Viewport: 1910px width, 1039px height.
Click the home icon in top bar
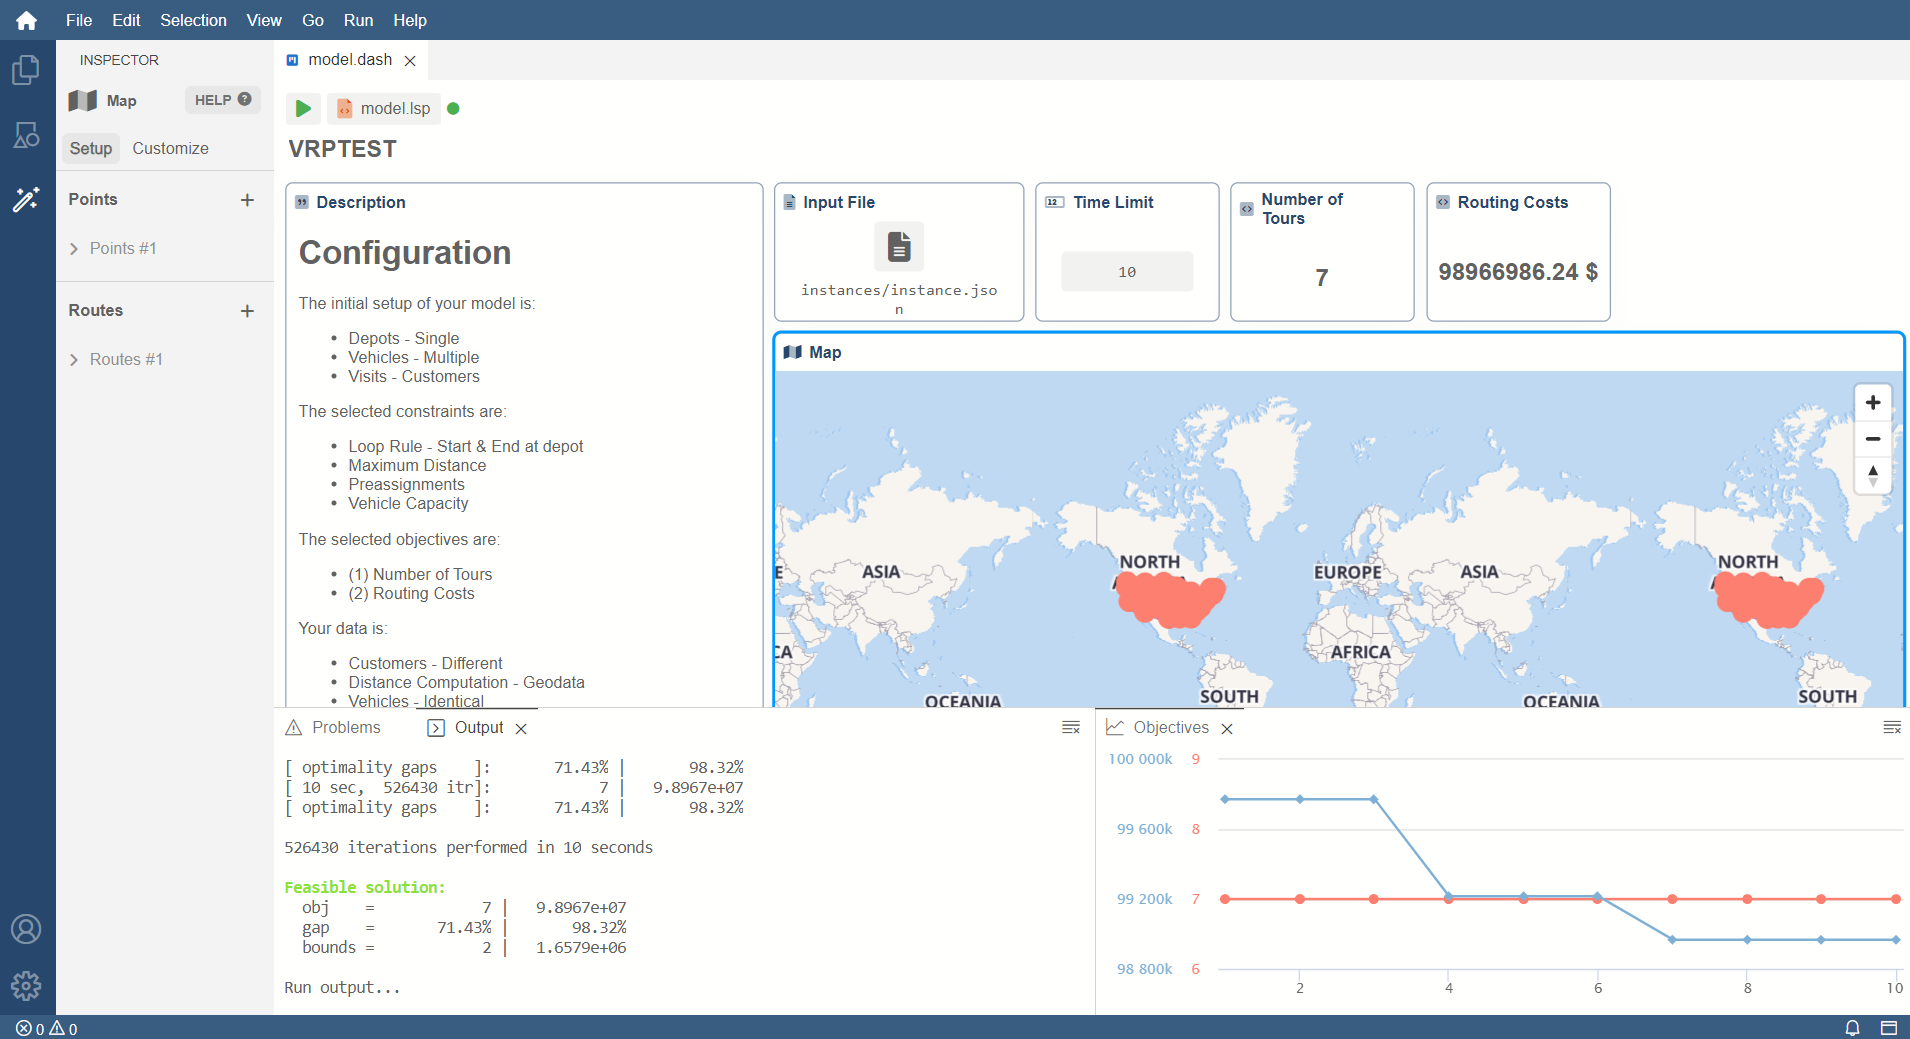pyautogui.click(x=27, y=20)
